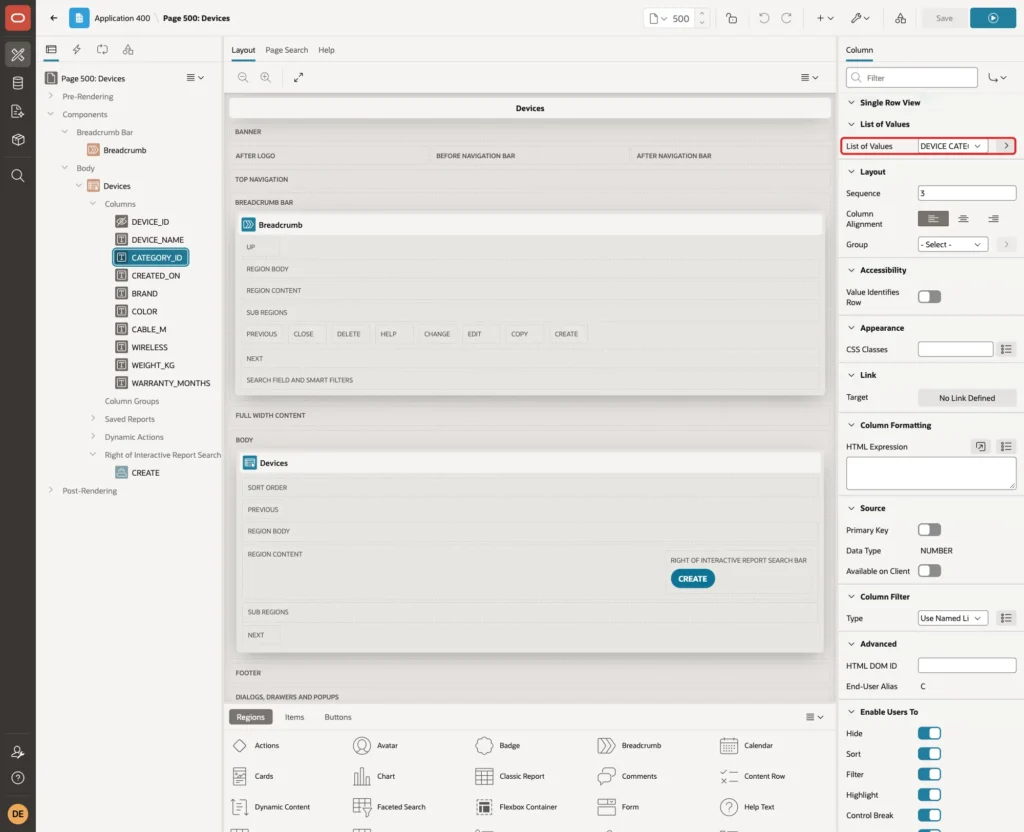Select the WARRANTY_MONTHS column
This screenshot has width=1024, height=832.
(170, 383)
